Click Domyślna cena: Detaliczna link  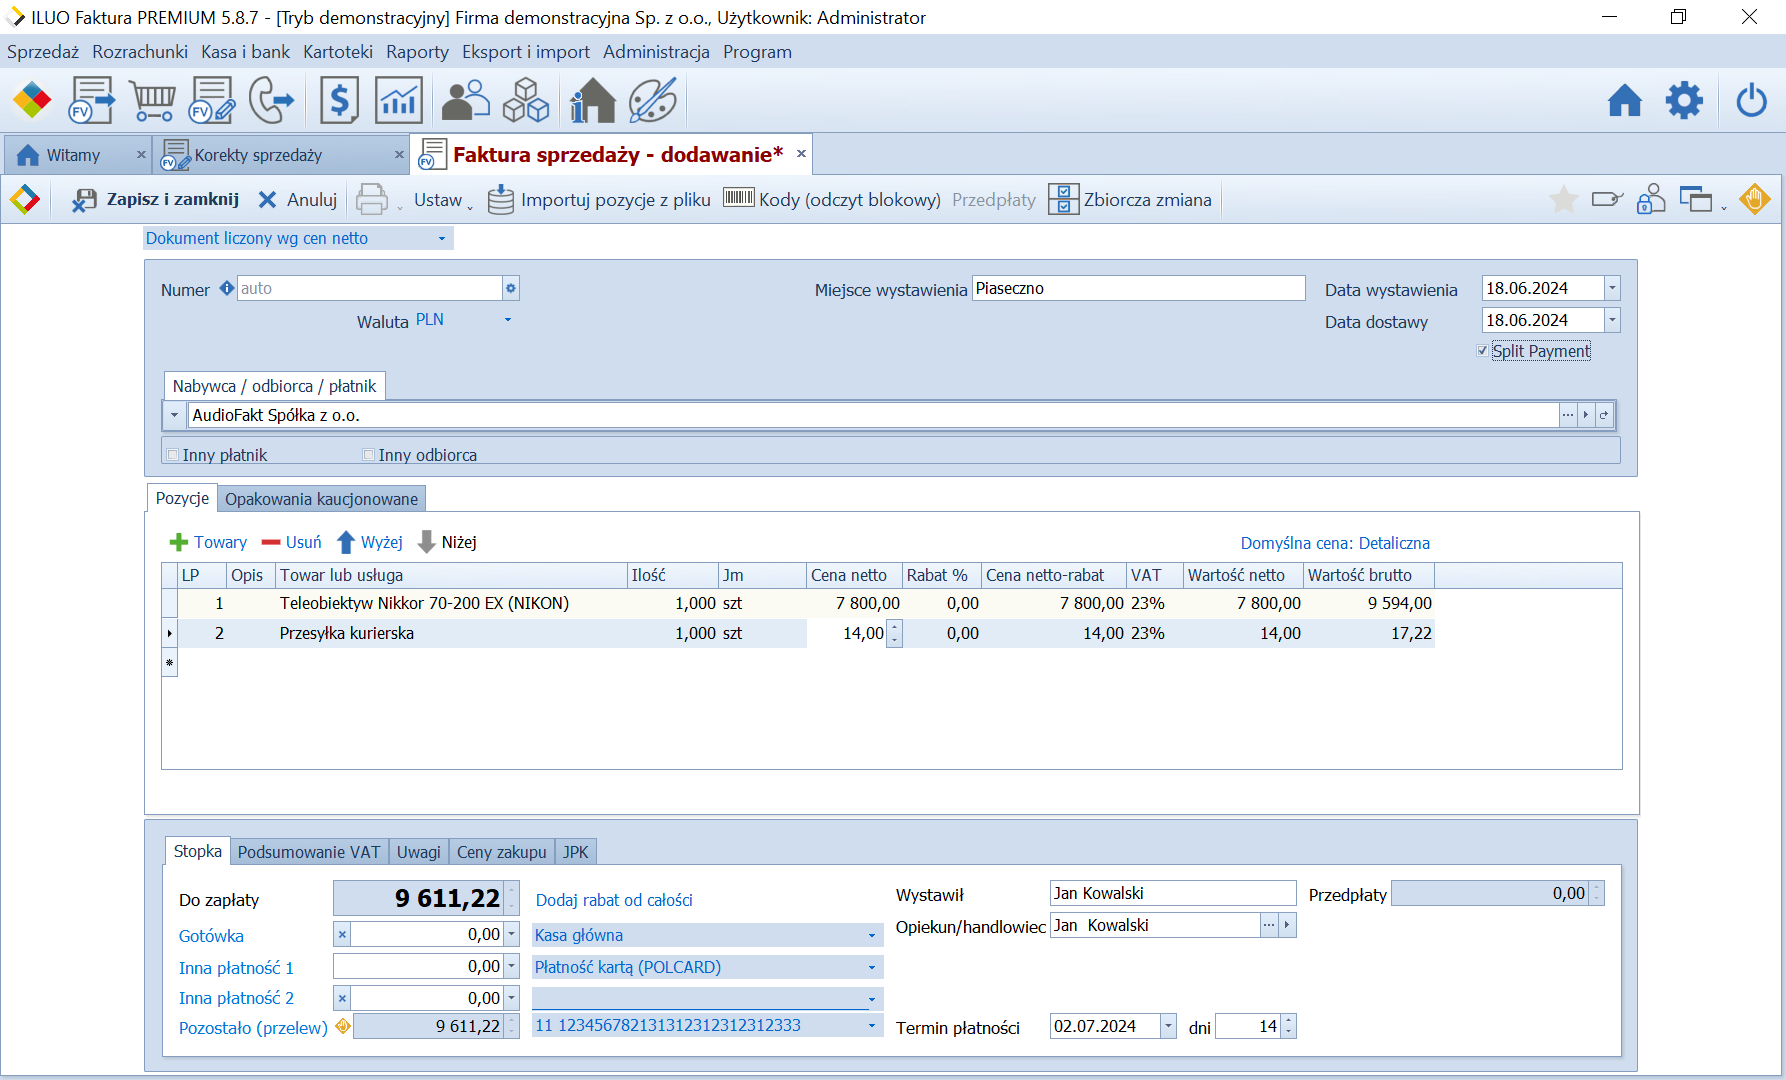click(x=1335, y=543)
